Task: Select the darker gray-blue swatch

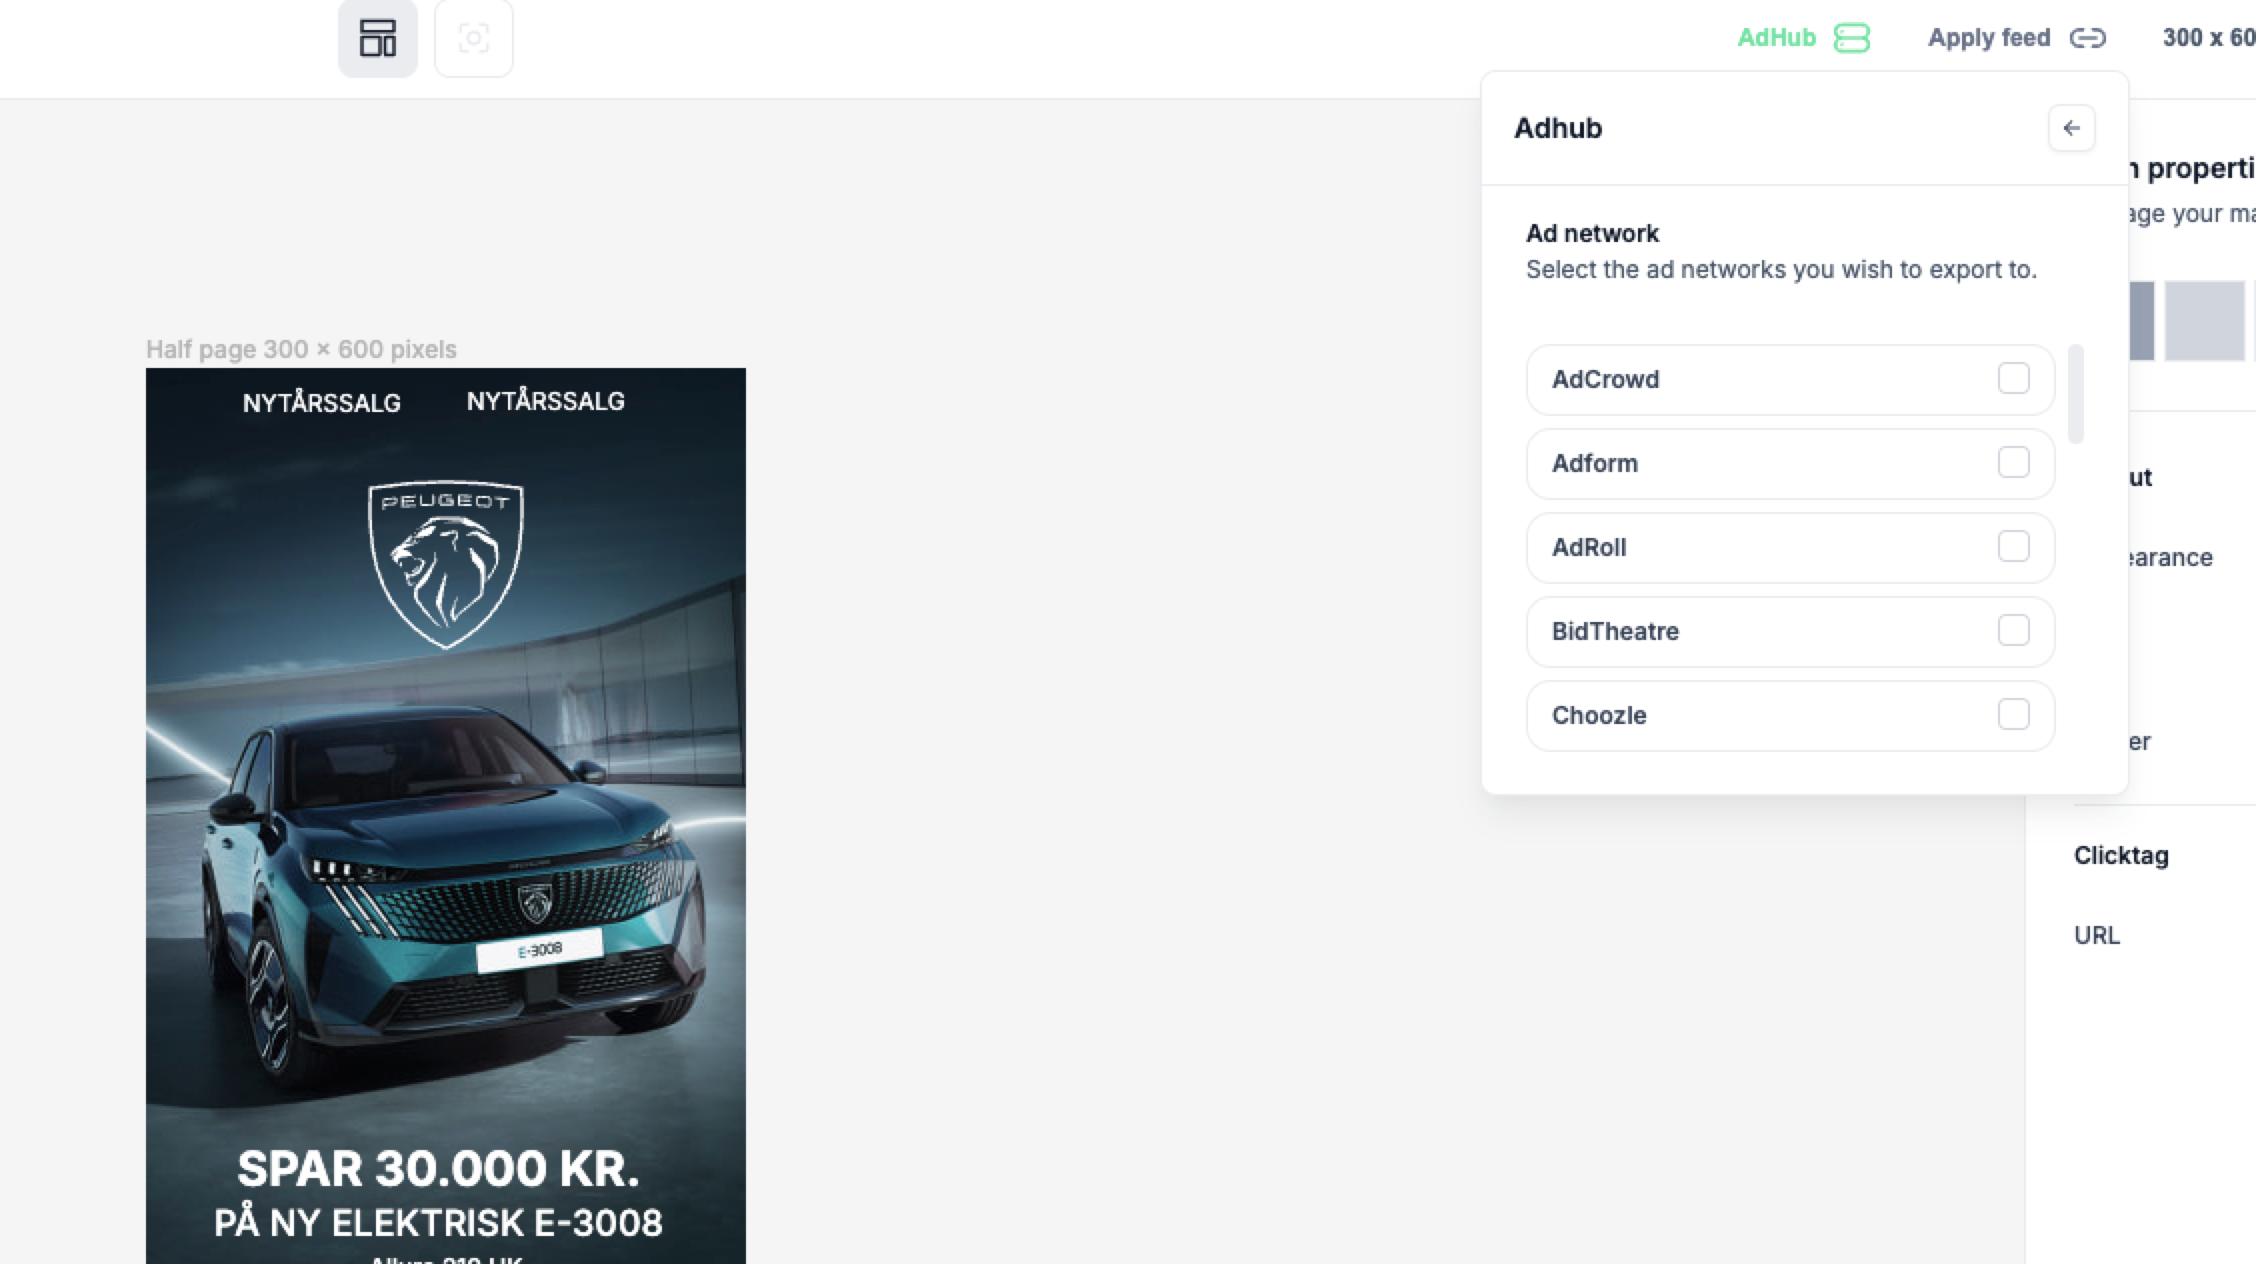Action: point(2141,321)
